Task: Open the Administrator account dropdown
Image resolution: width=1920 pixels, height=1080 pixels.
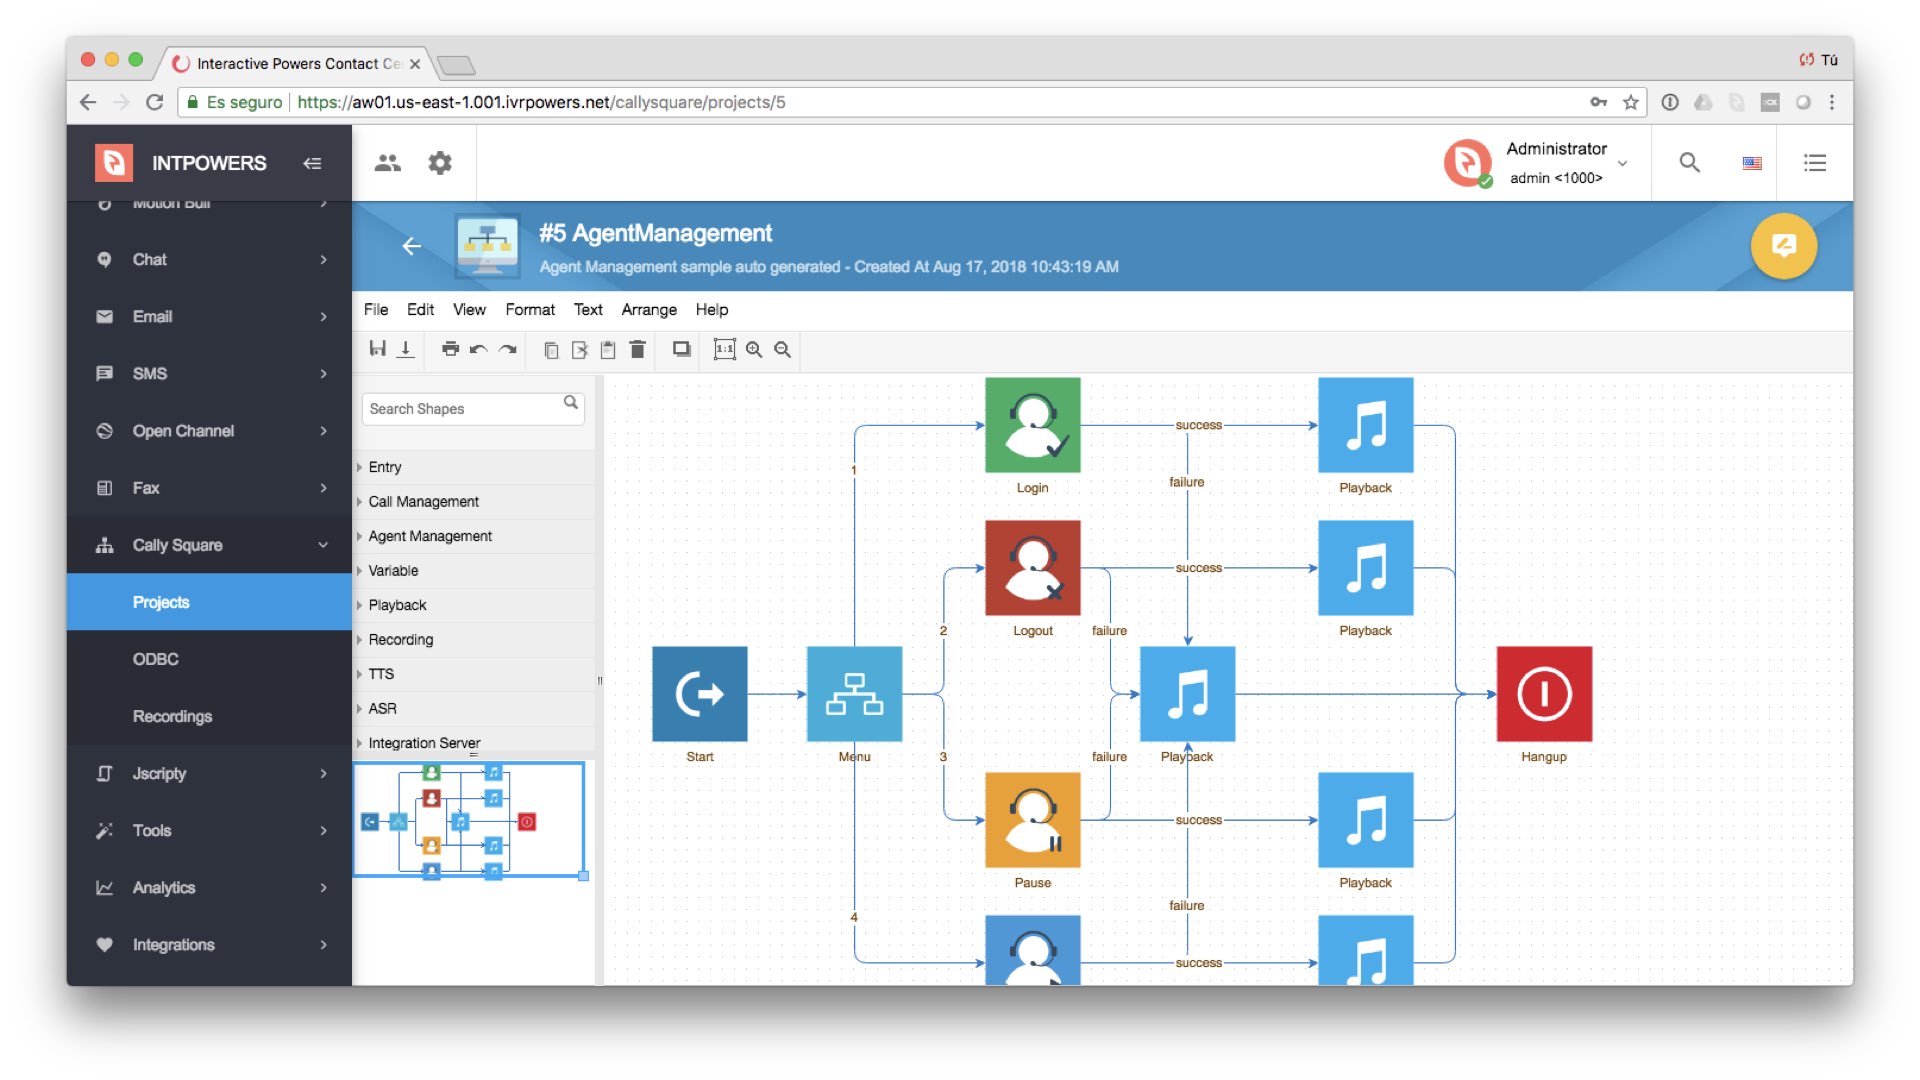Action: (1622, 163)
